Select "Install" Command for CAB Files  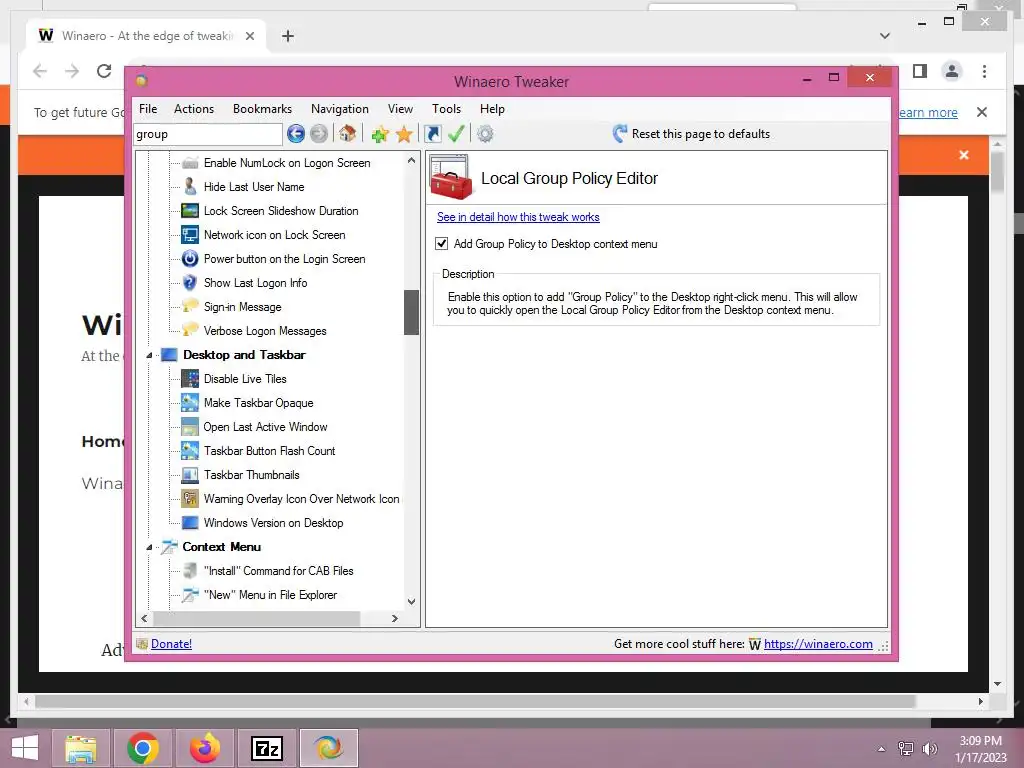coord(278,571)
